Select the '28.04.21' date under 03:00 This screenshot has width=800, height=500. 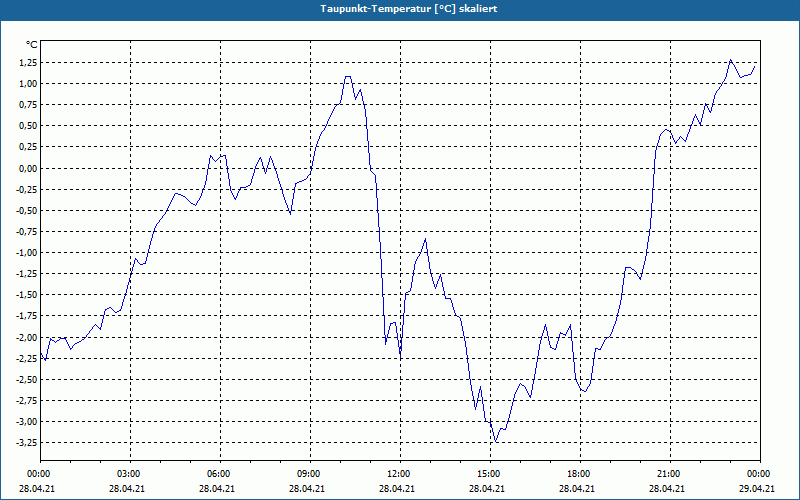click(x=127, y=488)
